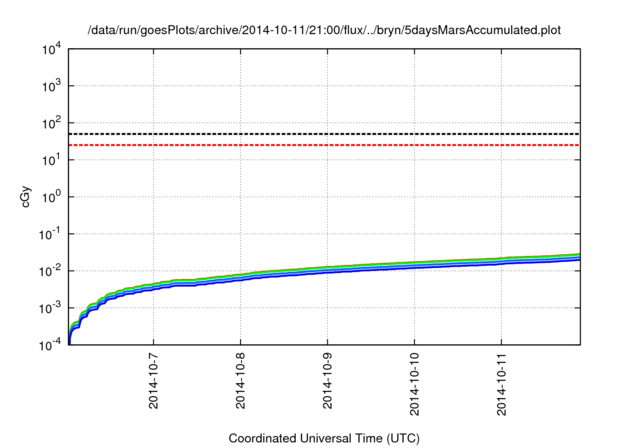Click the 2014-10-8 date tick label
This screenshot has width=640, height=448.
click(x=240, y=381)
